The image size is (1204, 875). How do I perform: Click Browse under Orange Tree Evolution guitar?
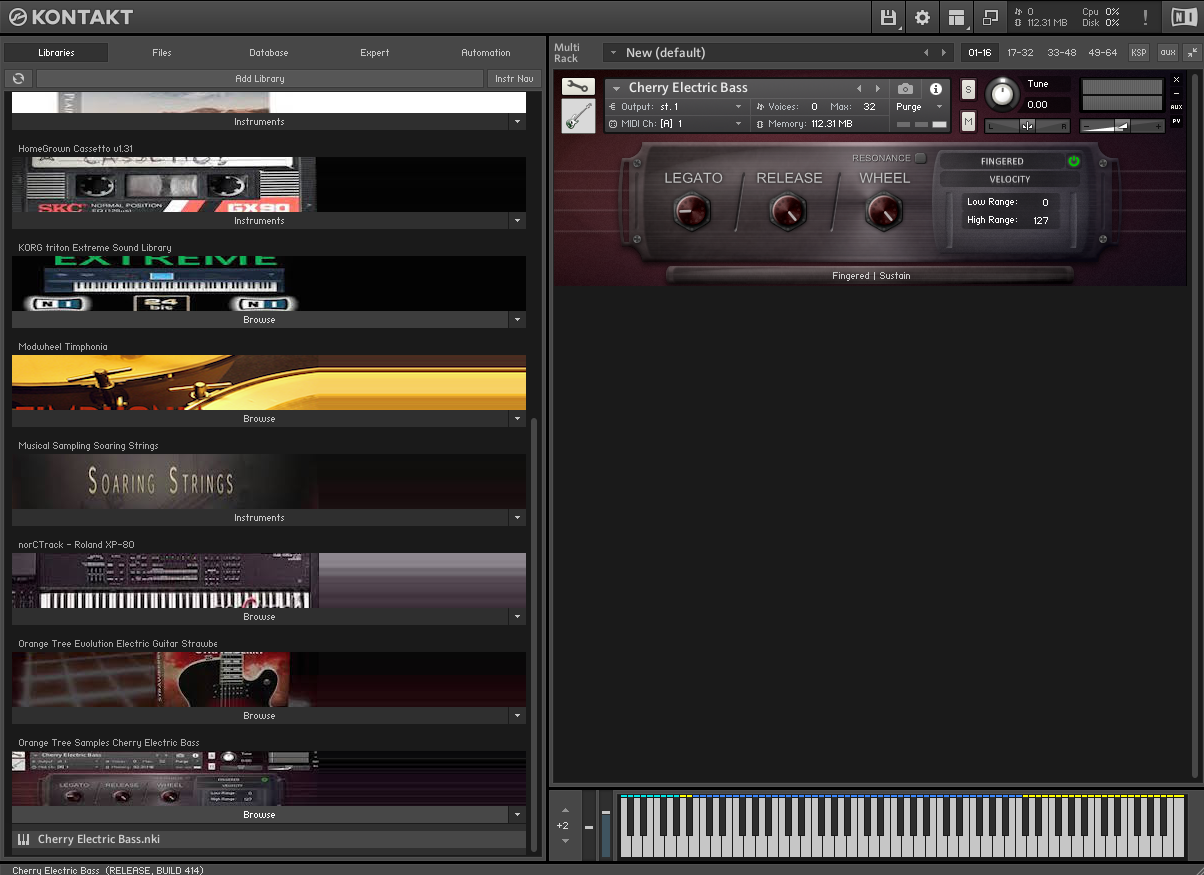(x=259, y=716)
